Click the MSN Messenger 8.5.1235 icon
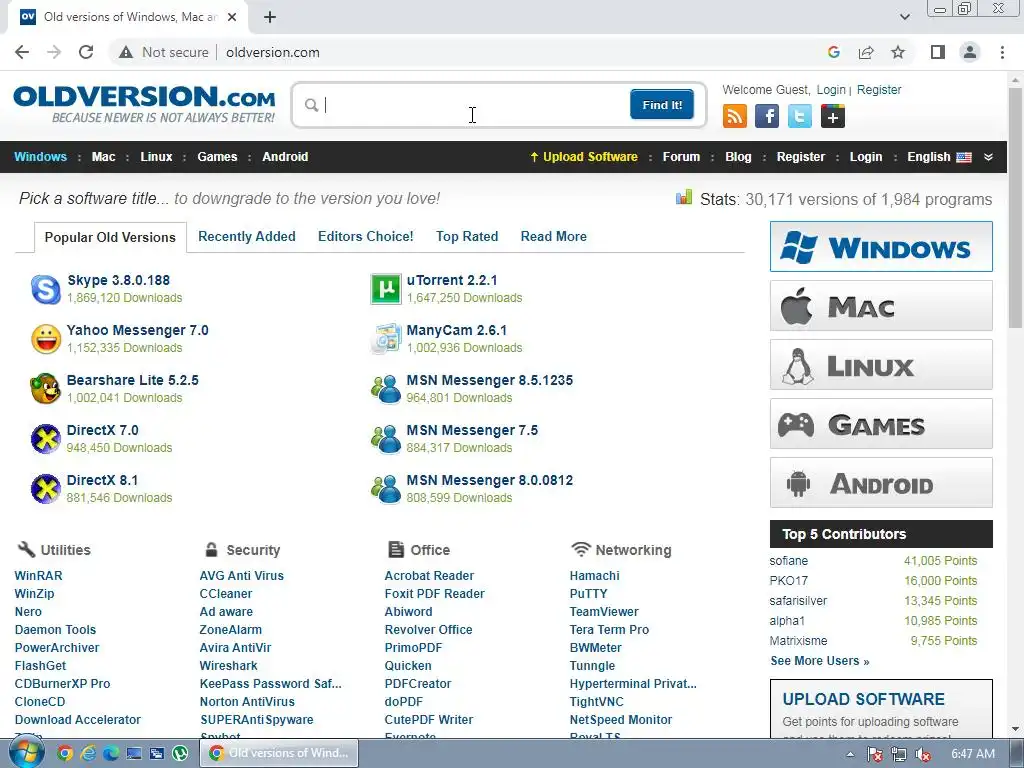Viewport: 1024px width, 768px height. pyautogui.click(x=385, y=389)
